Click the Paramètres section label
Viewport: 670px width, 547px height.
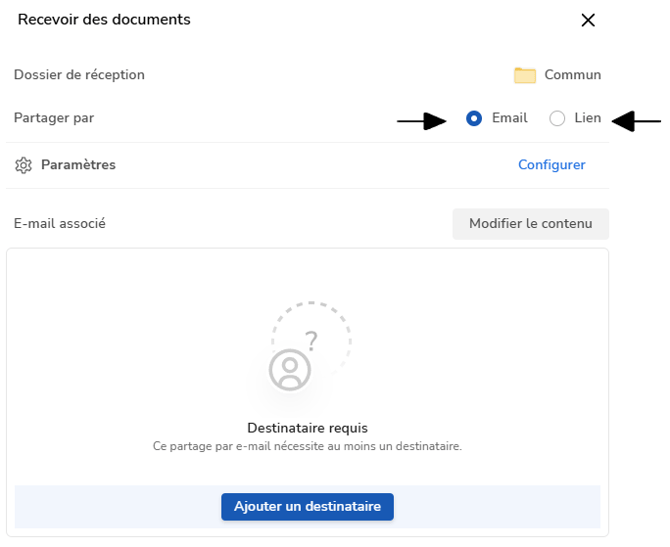pos(78,165)
